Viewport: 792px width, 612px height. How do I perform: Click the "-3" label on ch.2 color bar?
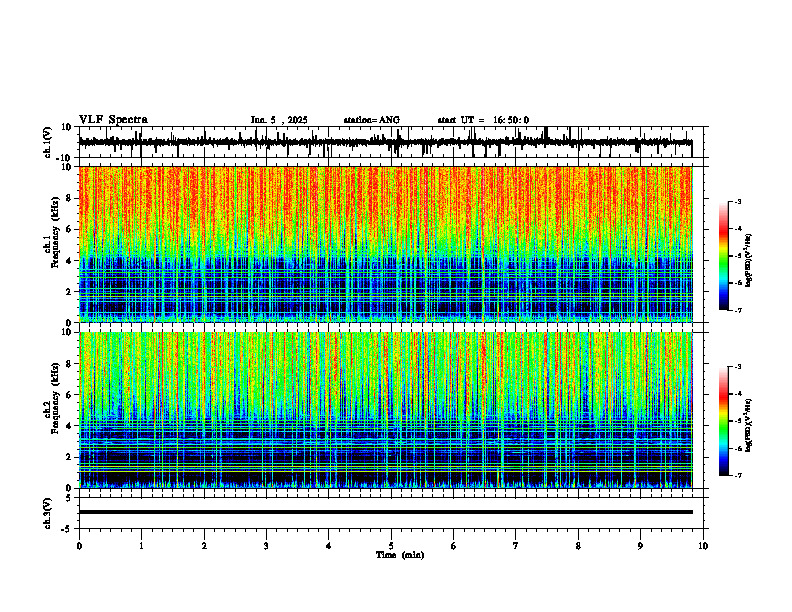tap(738, 367)
